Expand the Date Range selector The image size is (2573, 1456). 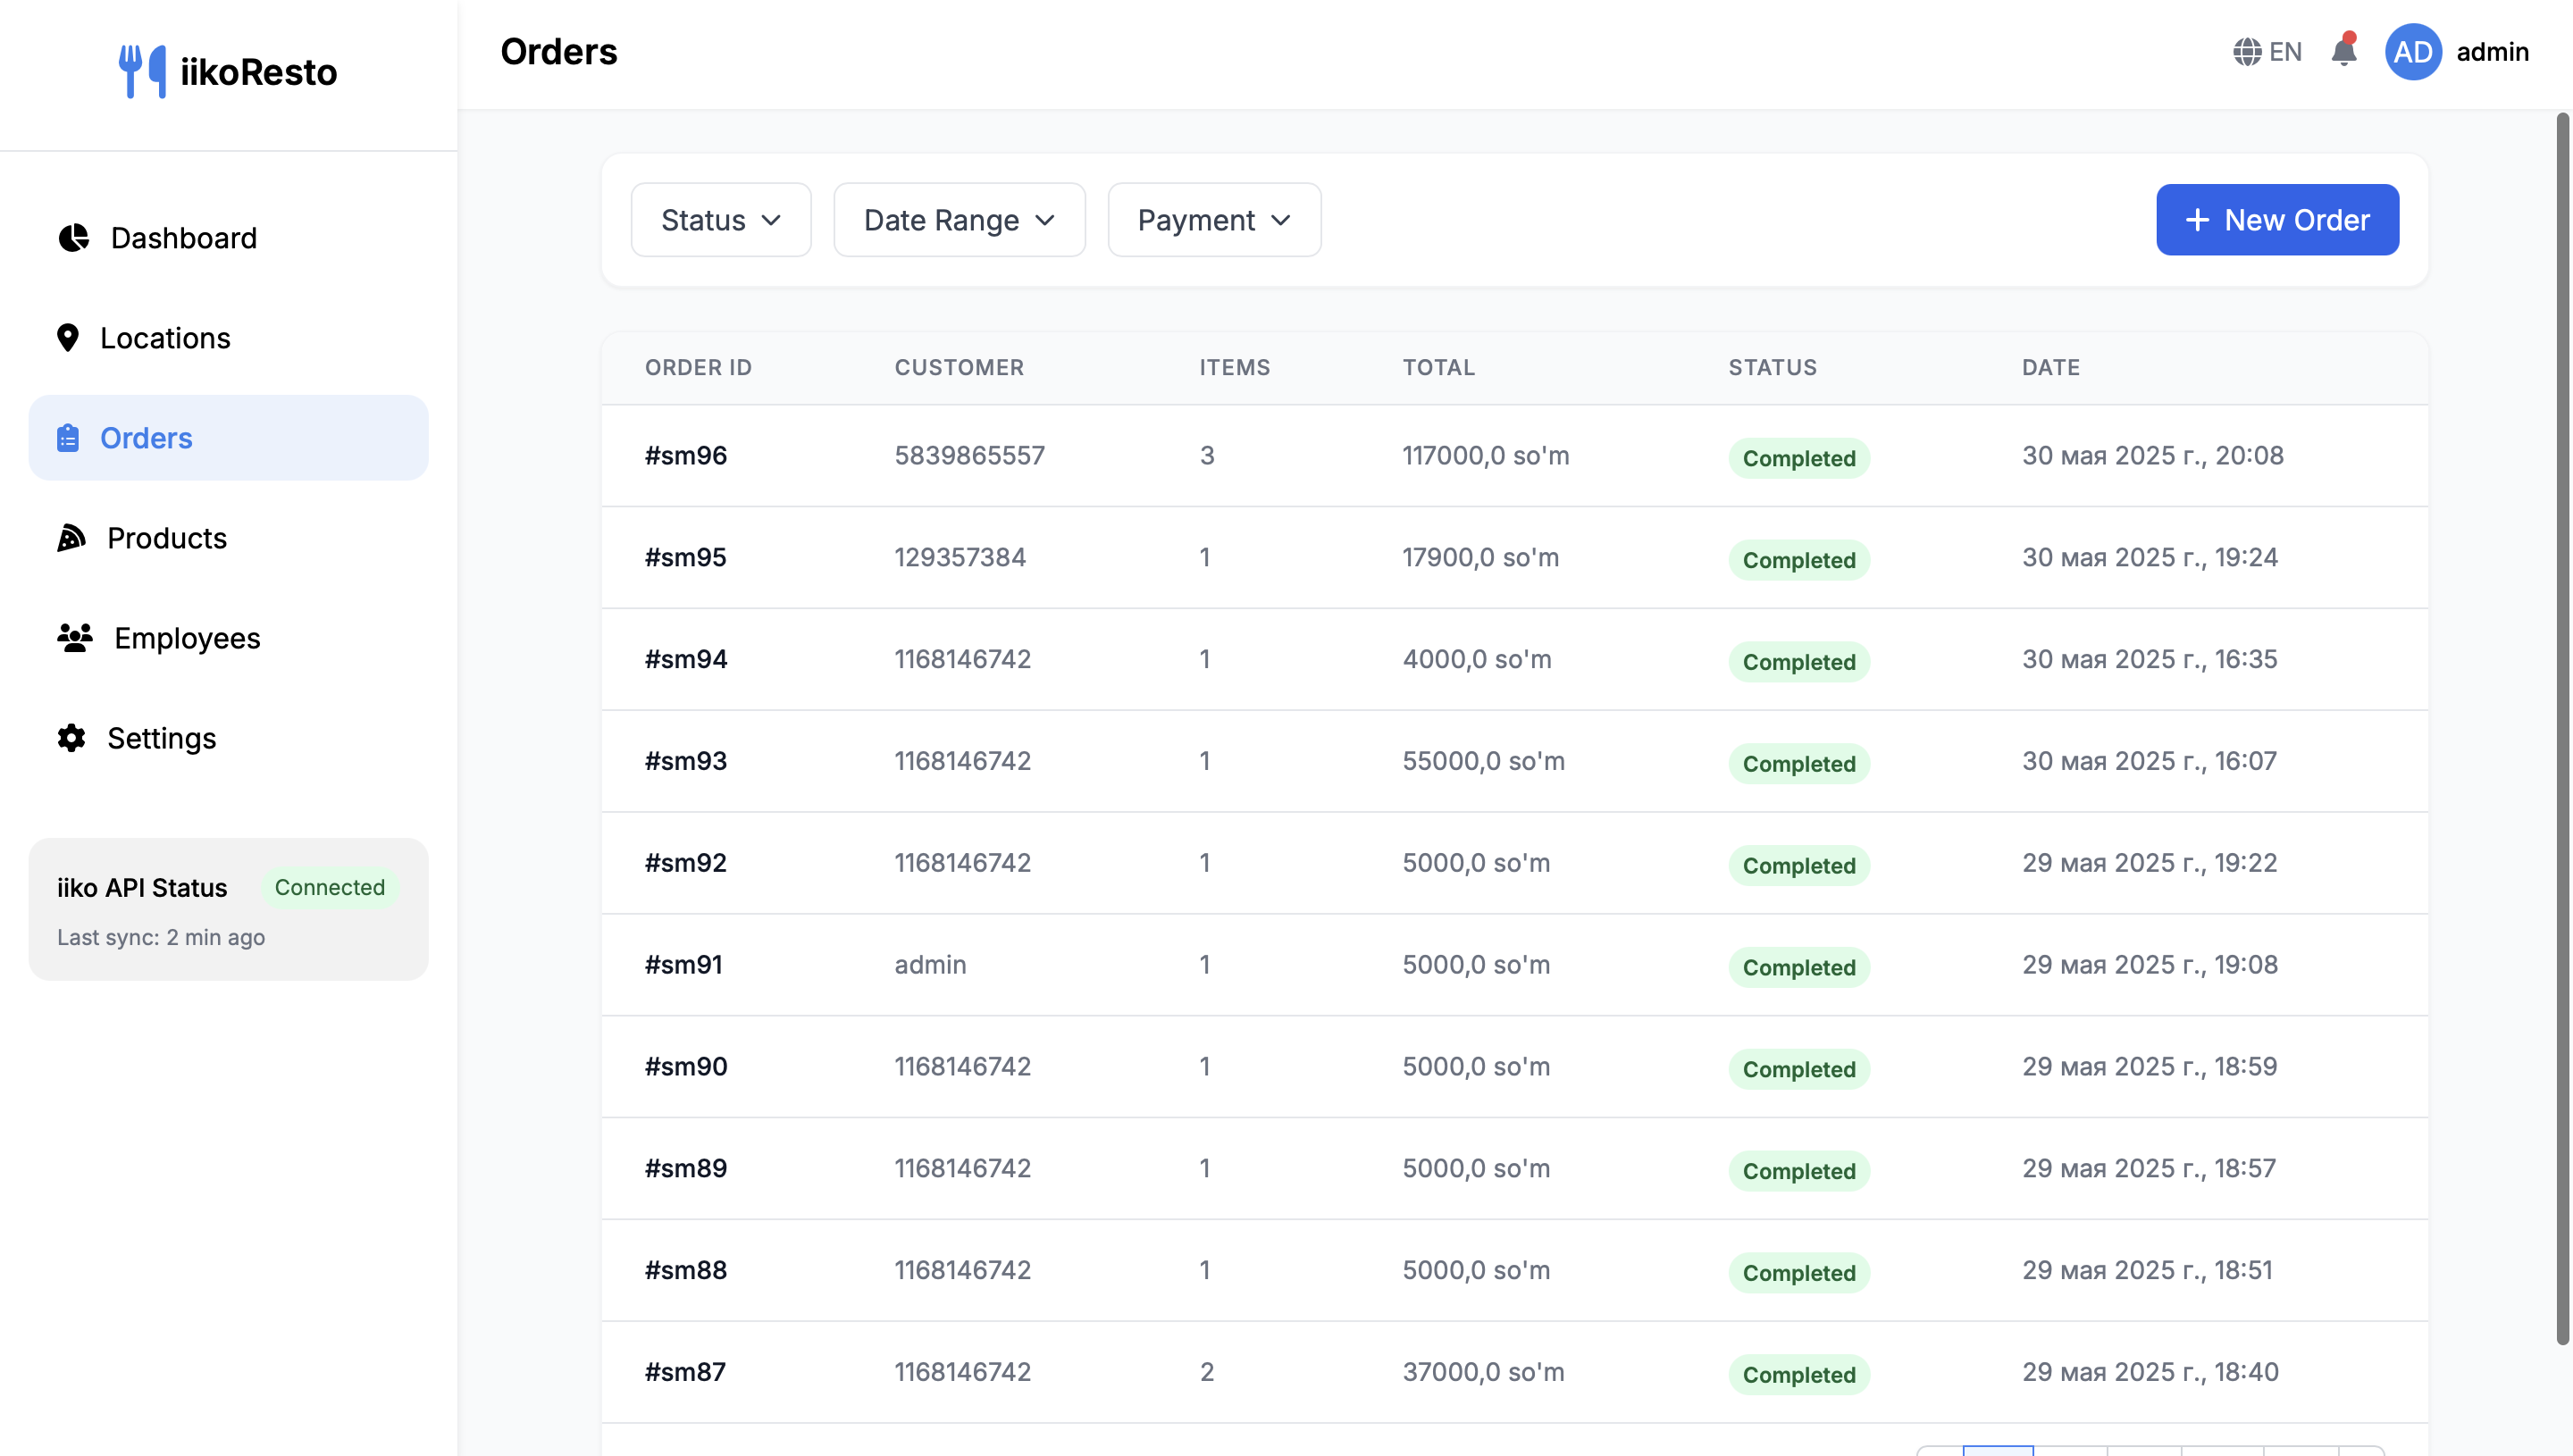pyautogui.click(x=958, y=219)
